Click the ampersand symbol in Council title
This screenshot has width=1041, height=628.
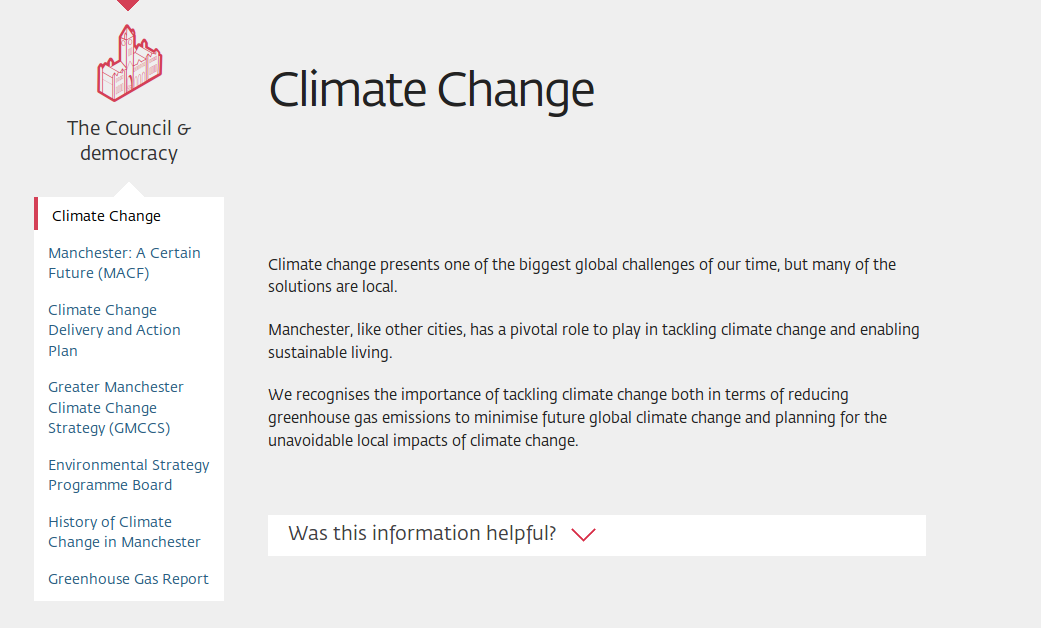point(183,129)
